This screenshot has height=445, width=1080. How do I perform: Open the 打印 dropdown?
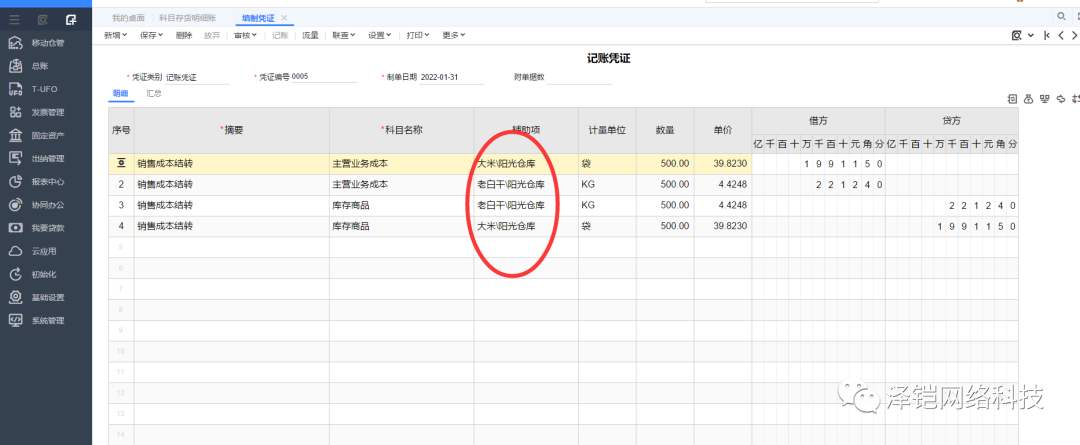(417, 35)
